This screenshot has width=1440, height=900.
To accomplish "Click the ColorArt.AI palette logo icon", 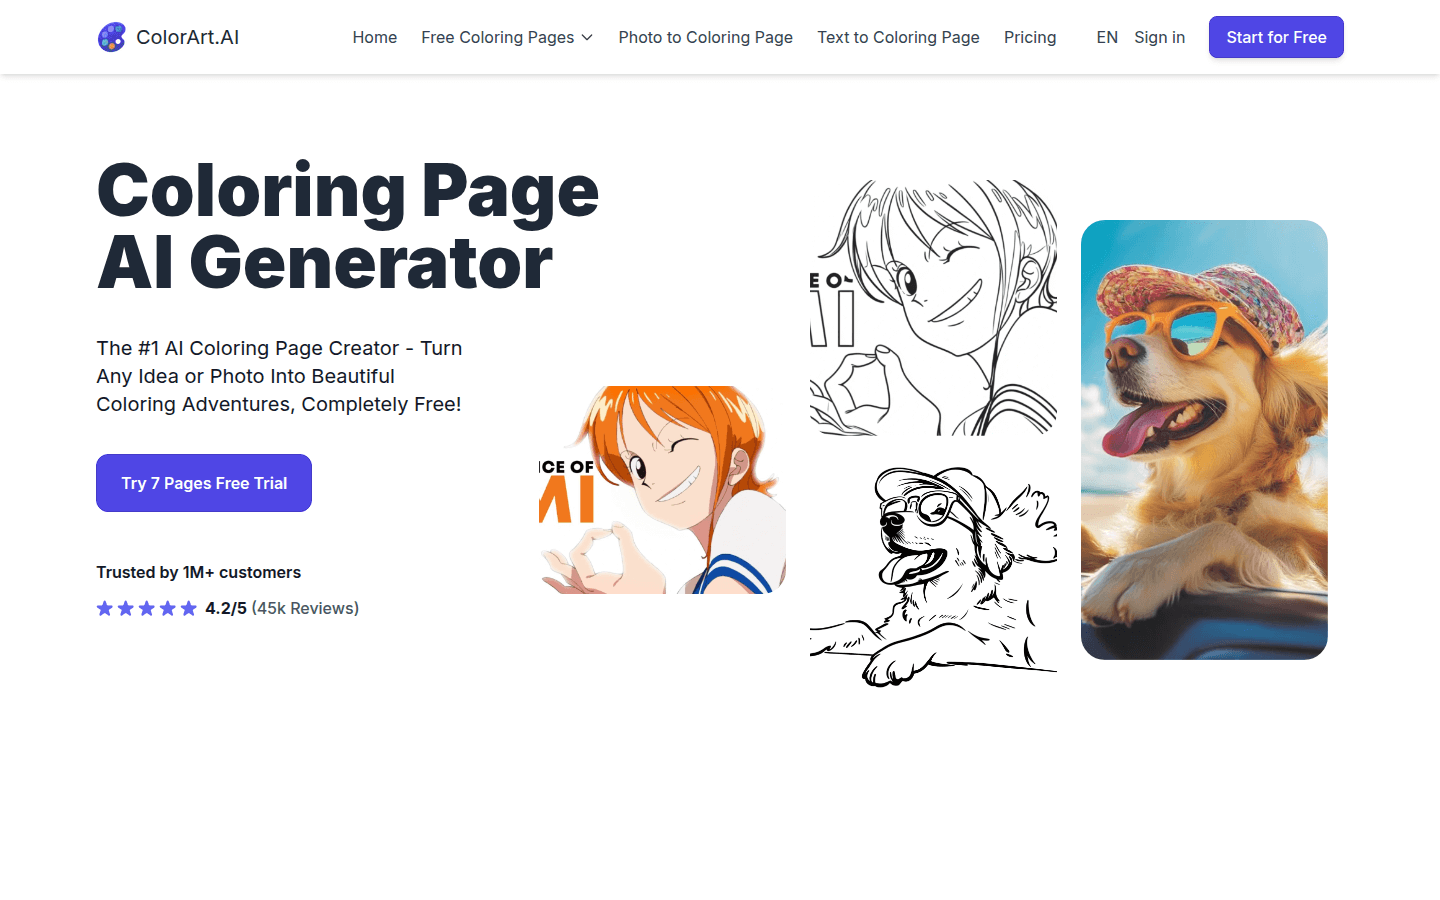I will coord(112,37).
